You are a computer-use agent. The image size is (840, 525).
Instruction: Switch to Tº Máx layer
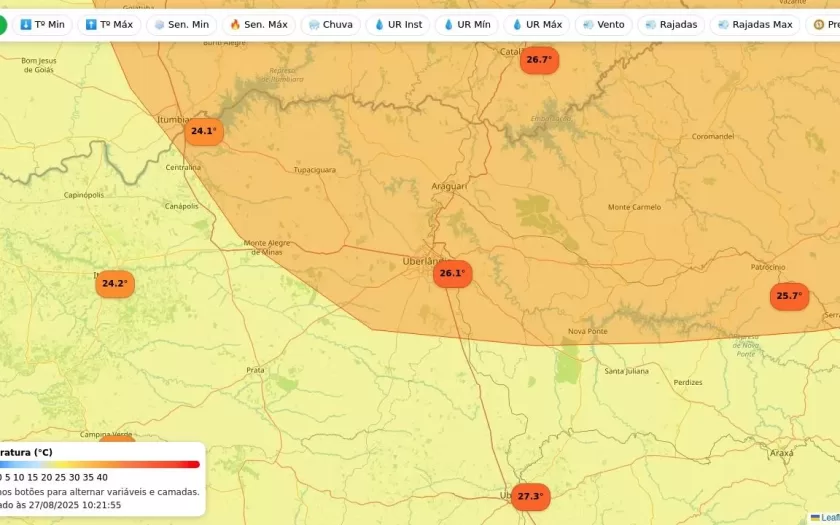109,24
